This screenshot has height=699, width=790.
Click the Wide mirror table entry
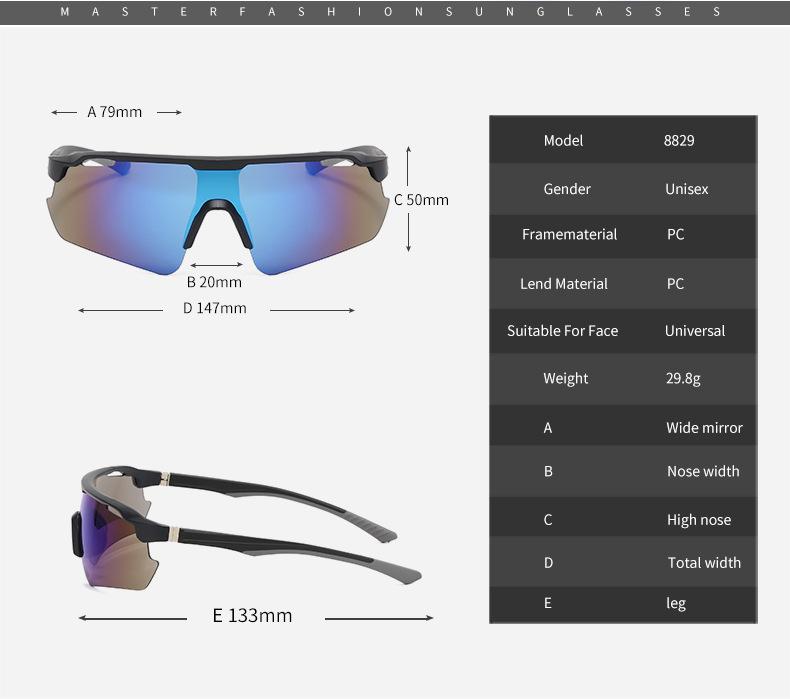[704, 427]
